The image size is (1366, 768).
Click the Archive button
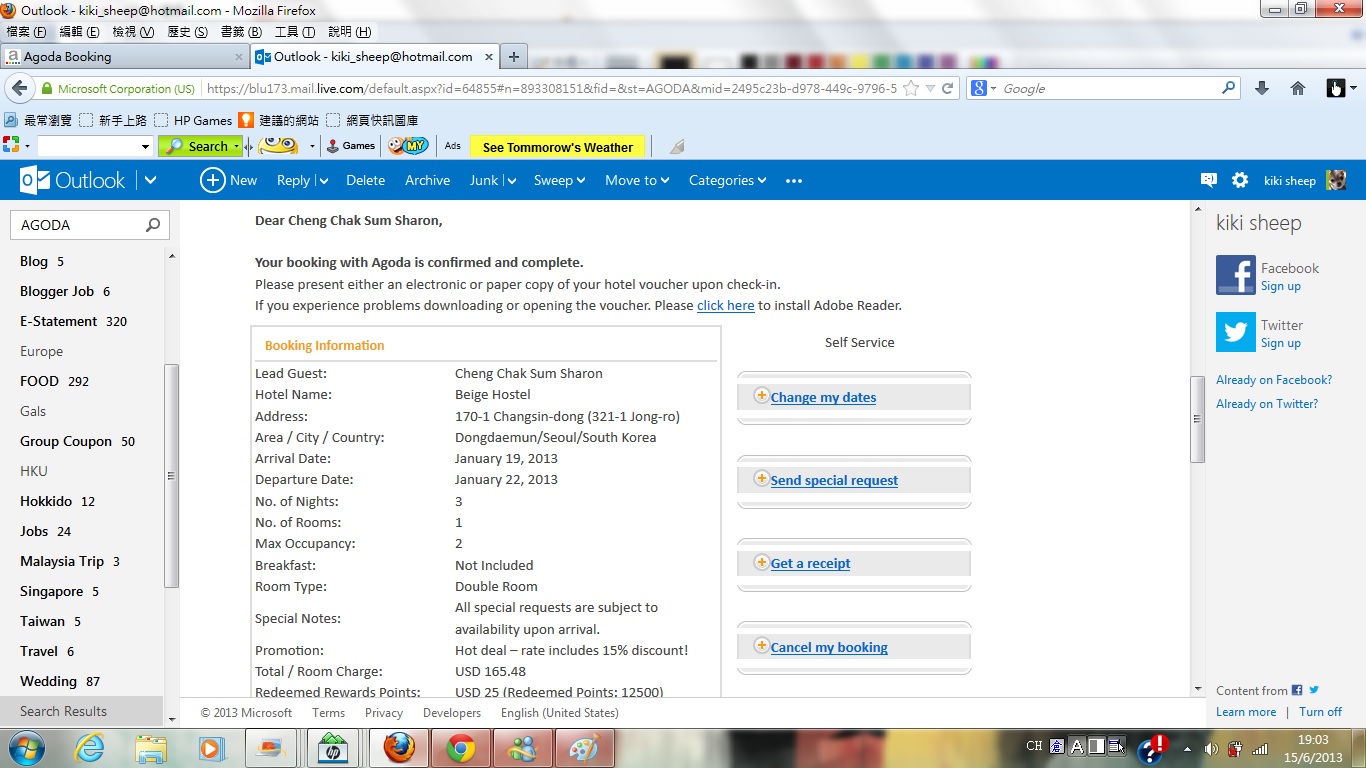pos(427,180)
